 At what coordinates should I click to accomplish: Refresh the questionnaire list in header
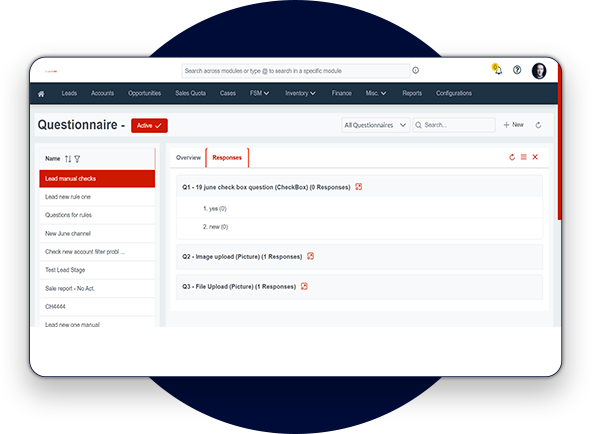tap(538, 125)
